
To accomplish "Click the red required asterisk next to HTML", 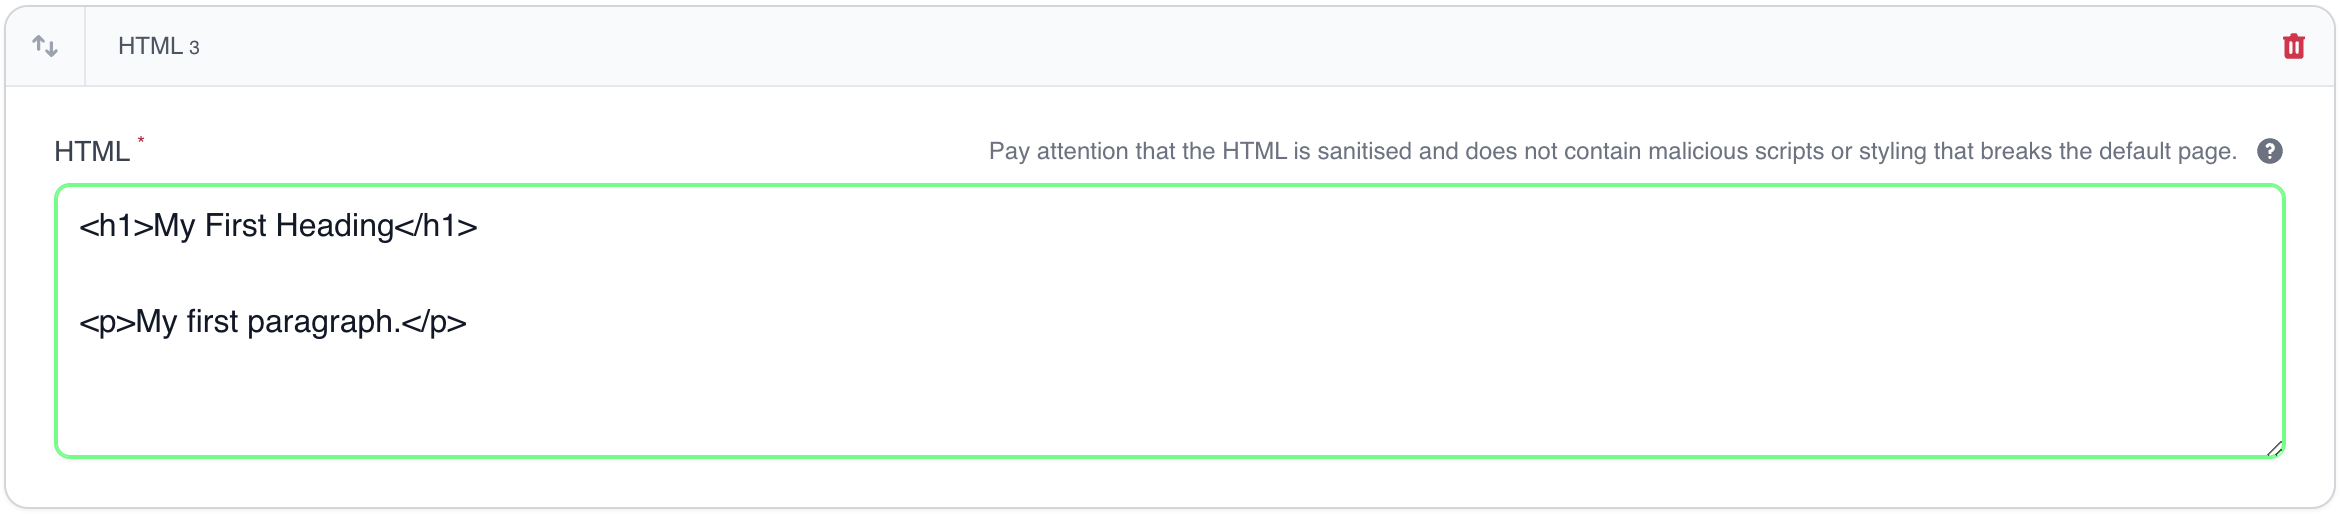I will 141,140.
